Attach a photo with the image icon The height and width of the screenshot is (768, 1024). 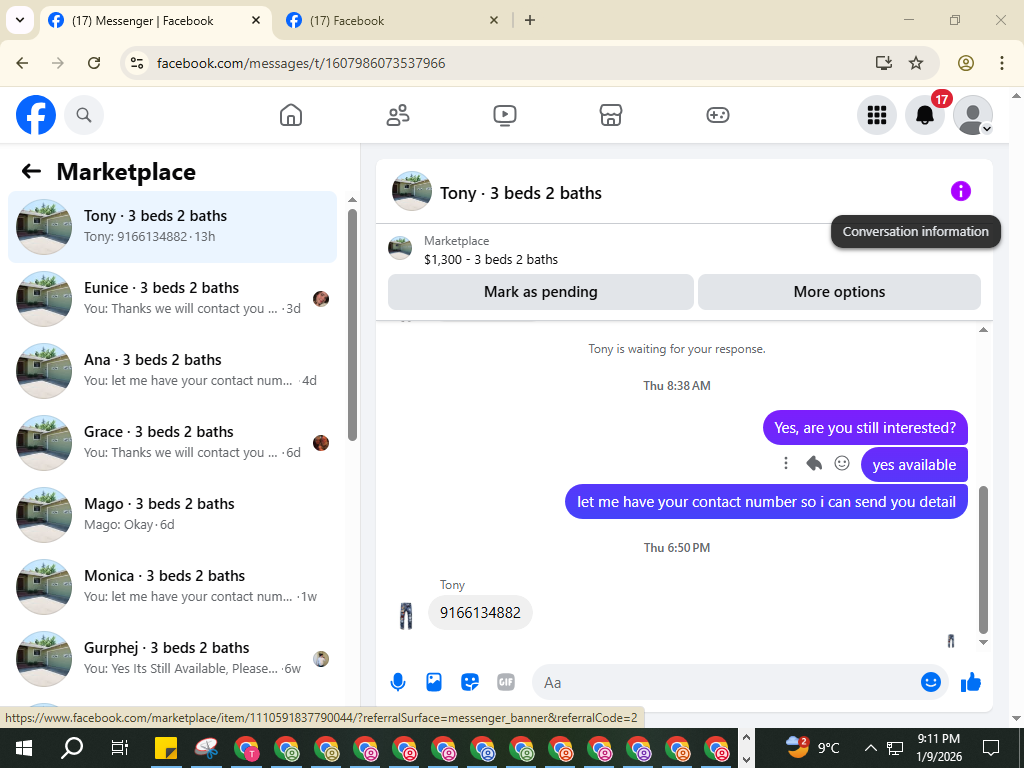pos(434,682)
